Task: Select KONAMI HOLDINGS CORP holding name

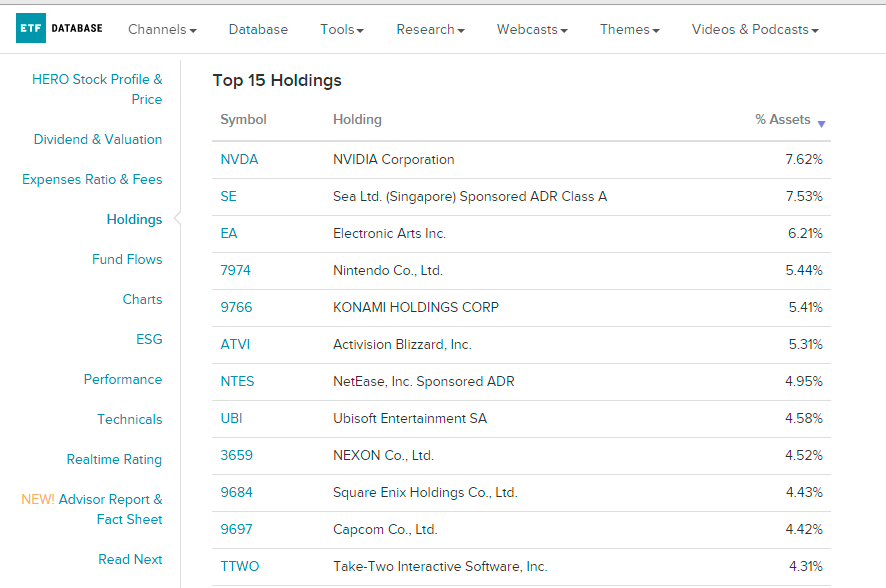Action: pyautogui.click(x=416, y=308)
